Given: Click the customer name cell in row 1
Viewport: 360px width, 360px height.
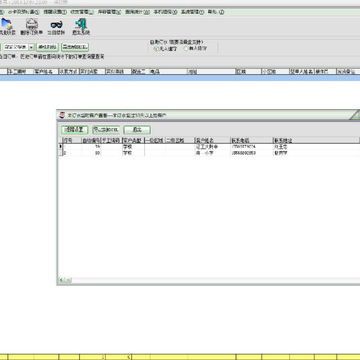Looking at the screenshot, I should tap(212, 146).
